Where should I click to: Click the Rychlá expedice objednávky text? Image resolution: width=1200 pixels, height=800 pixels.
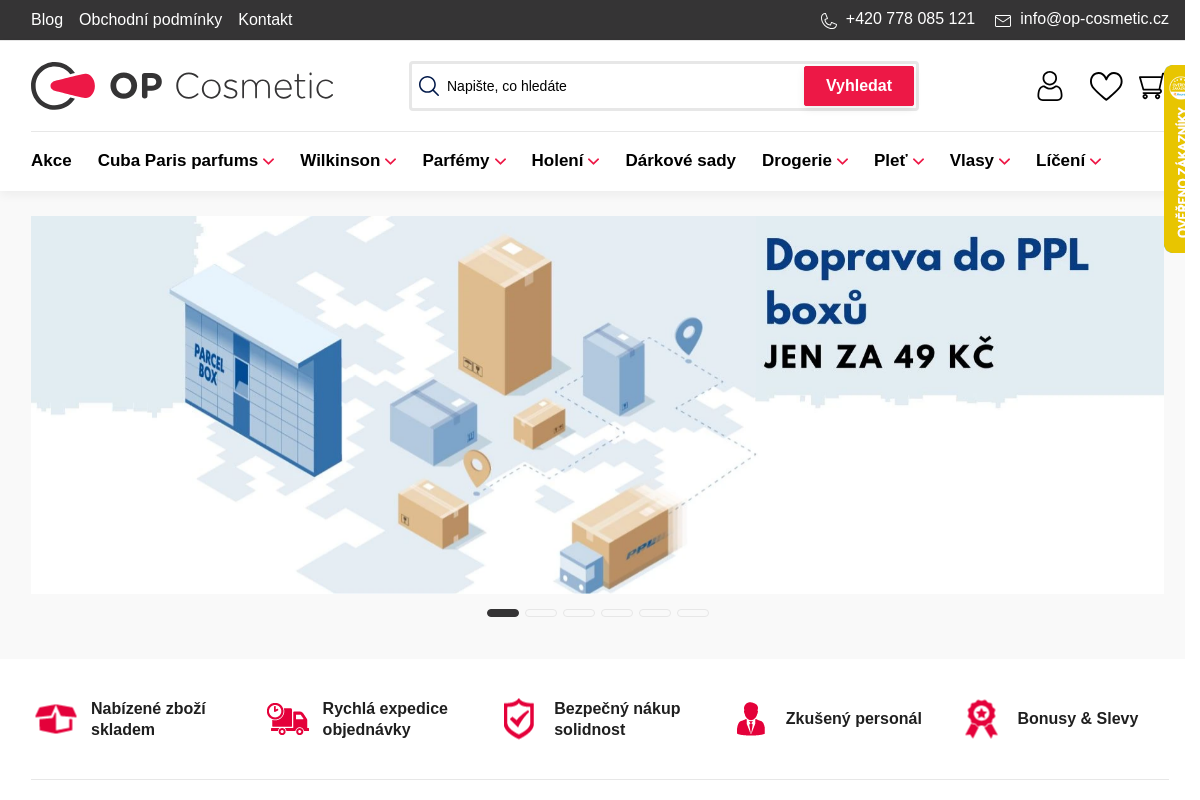385,719
